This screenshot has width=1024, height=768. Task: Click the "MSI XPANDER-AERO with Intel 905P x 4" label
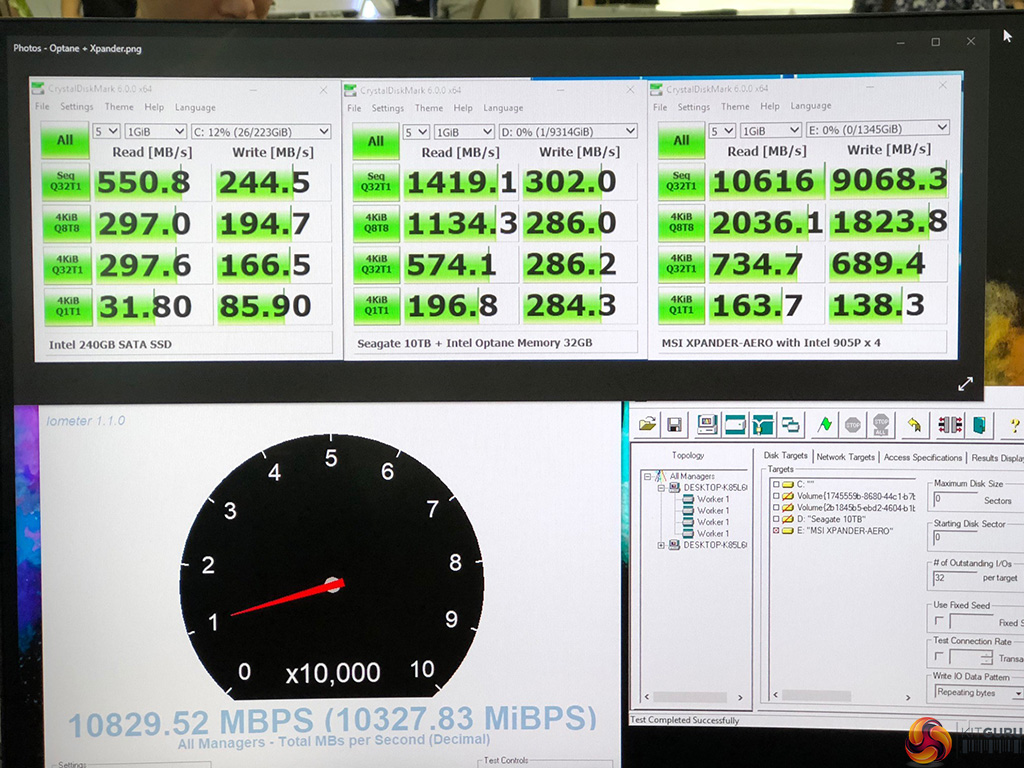point(771,342)
